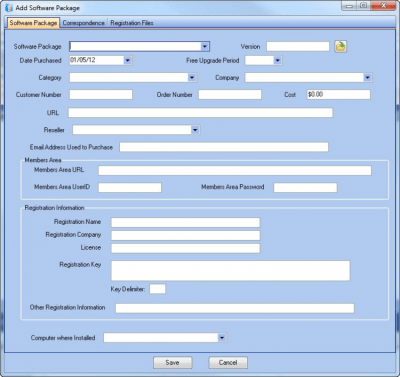This screenshot has width=400, height=377.
Task: Click the Date Purchased value 01/05/12
Action: pyautogui.click(x=83, y=60)
